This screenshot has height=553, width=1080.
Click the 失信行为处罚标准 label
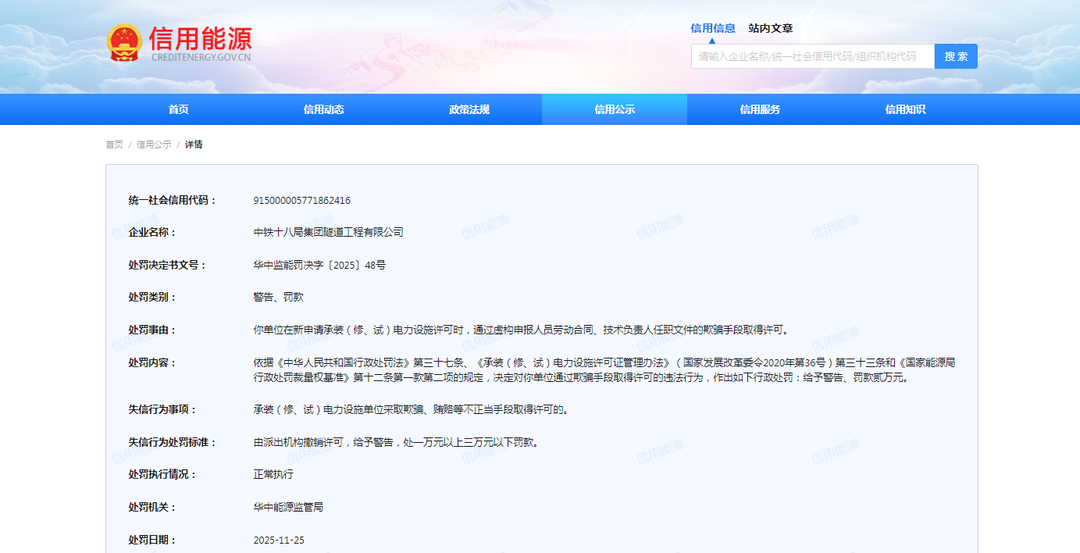point(172,442)
